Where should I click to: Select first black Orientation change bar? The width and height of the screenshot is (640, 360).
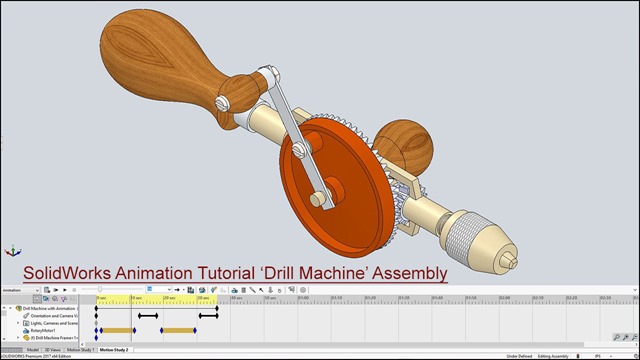148,316
